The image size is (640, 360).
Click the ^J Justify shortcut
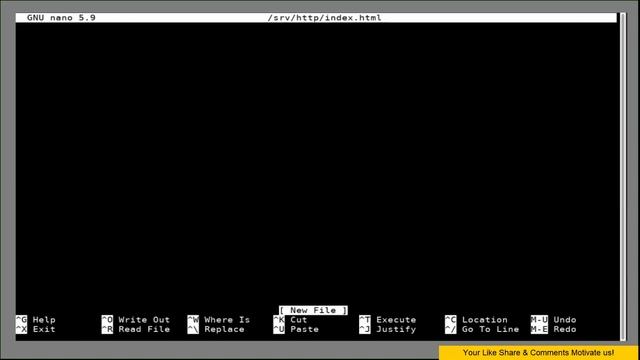[x=388, y=329]
